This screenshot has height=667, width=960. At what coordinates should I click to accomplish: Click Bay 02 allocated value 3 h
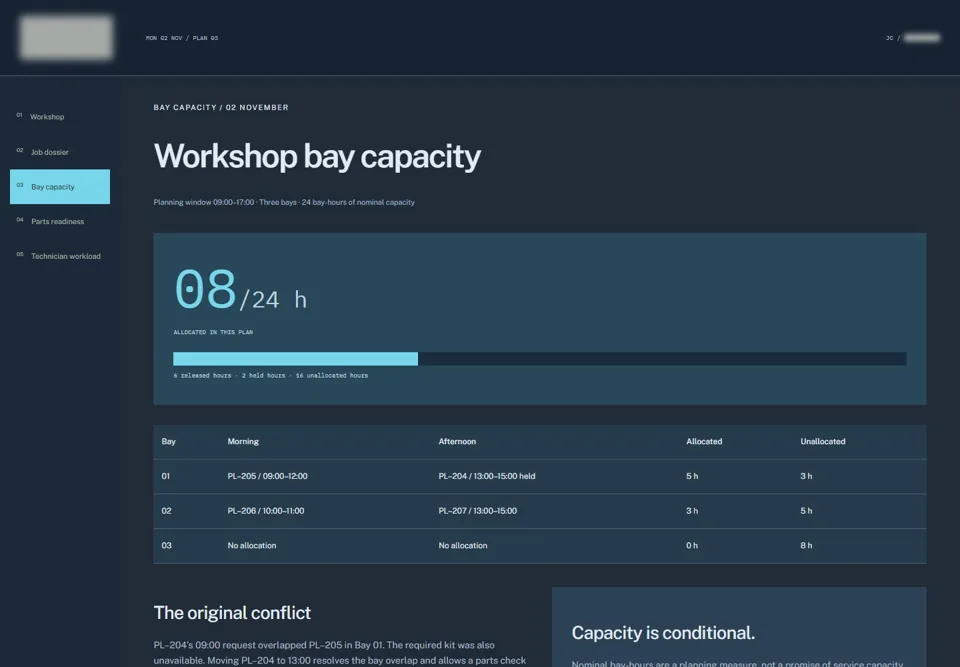coord(692,511)
